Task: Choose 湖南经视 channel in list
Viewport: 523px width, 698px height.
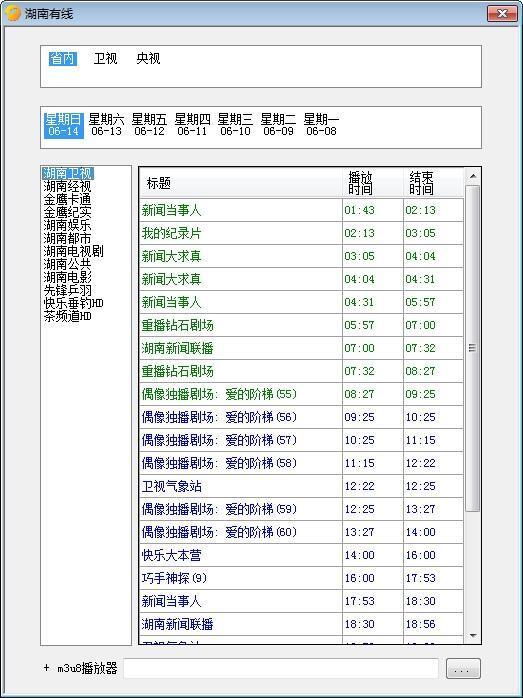Action: [67, 186]
